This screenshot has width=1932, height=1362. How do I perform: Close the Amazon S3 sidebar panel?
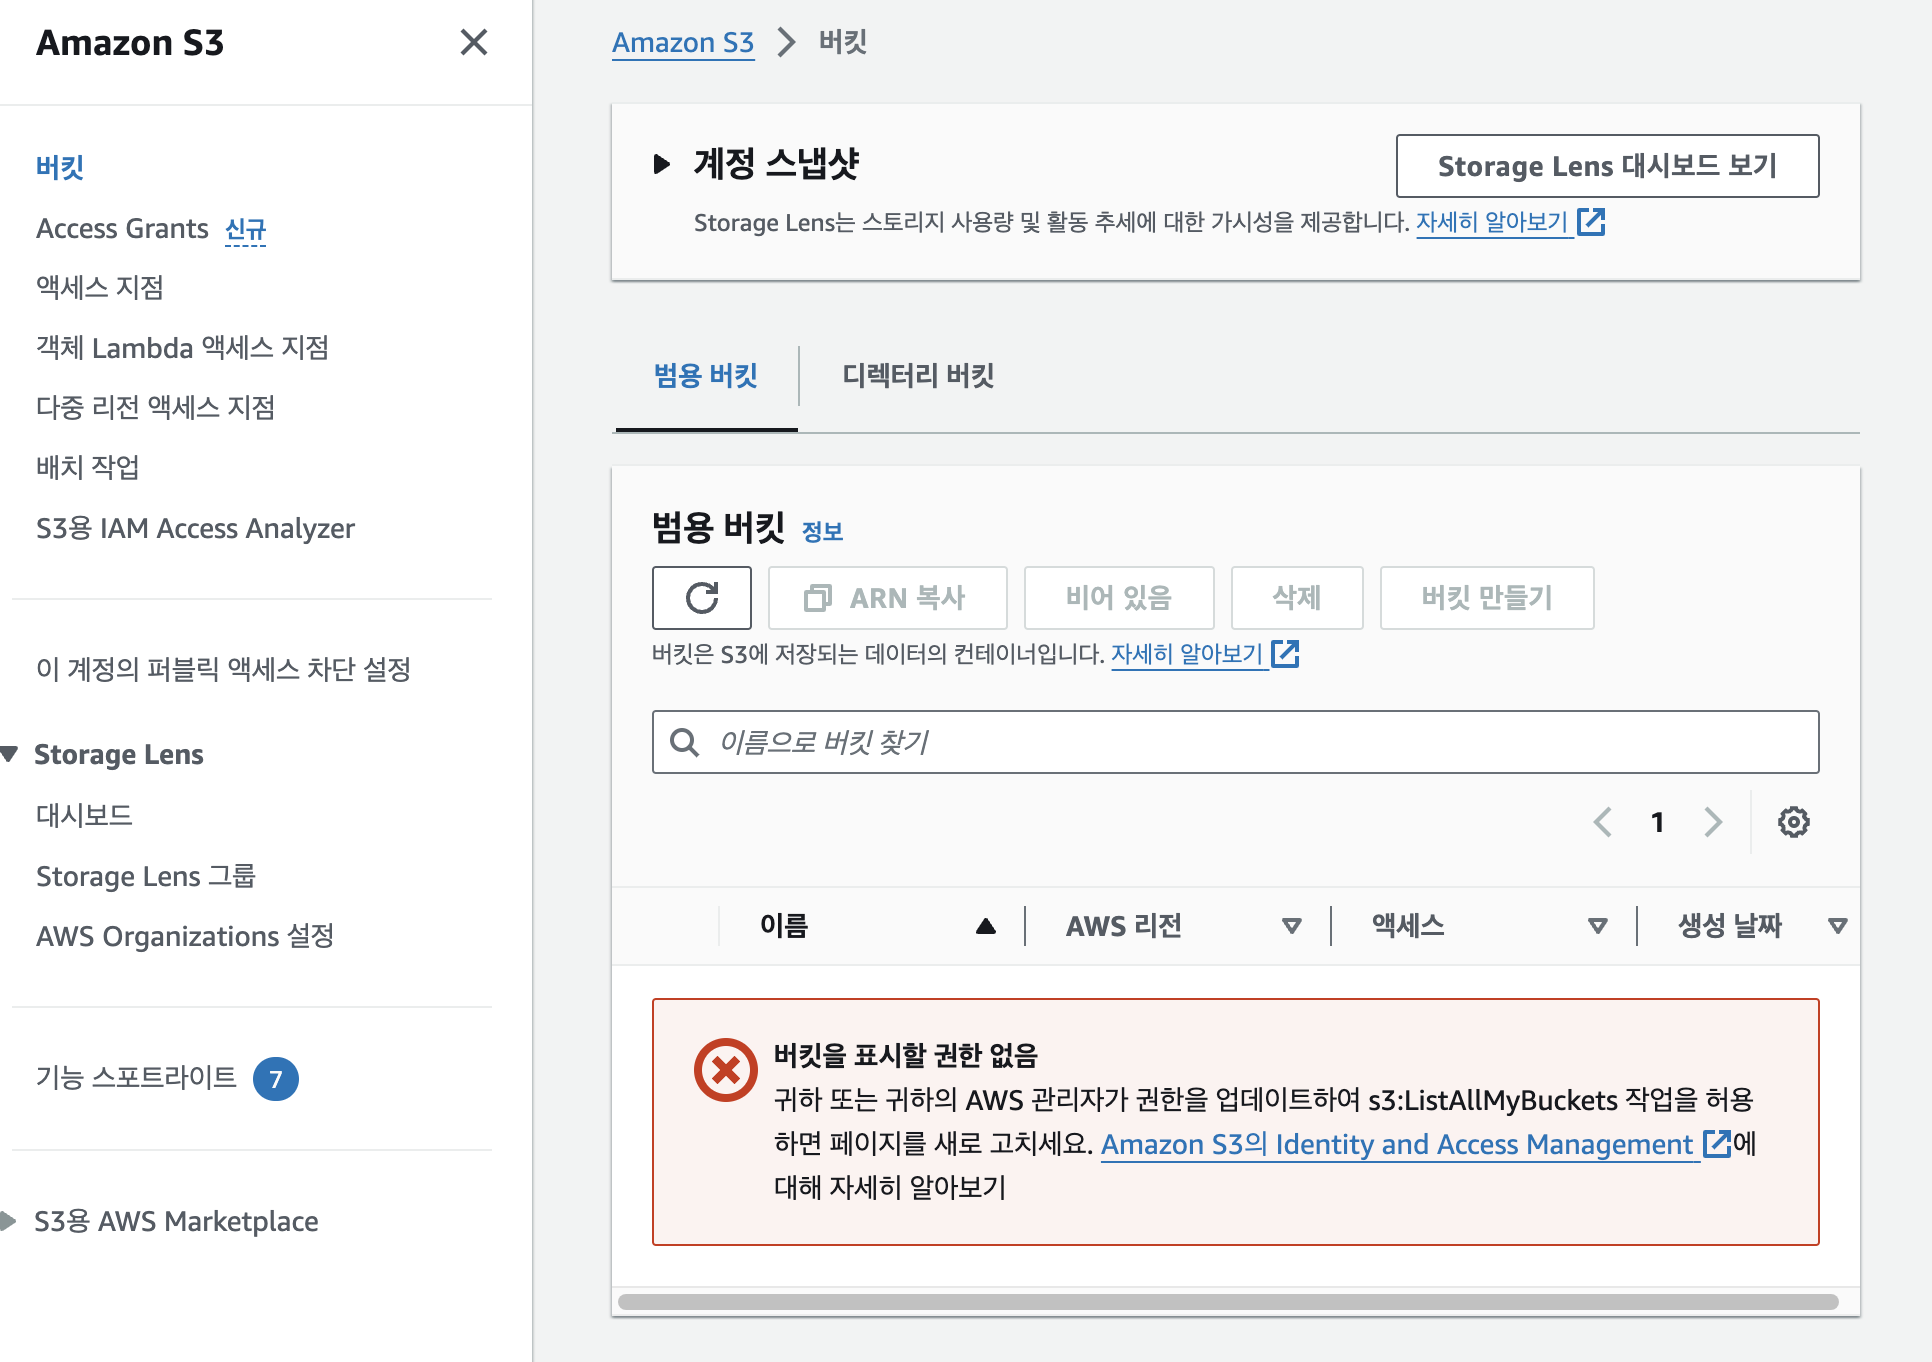pyautogui.click(x=473, y=42)
